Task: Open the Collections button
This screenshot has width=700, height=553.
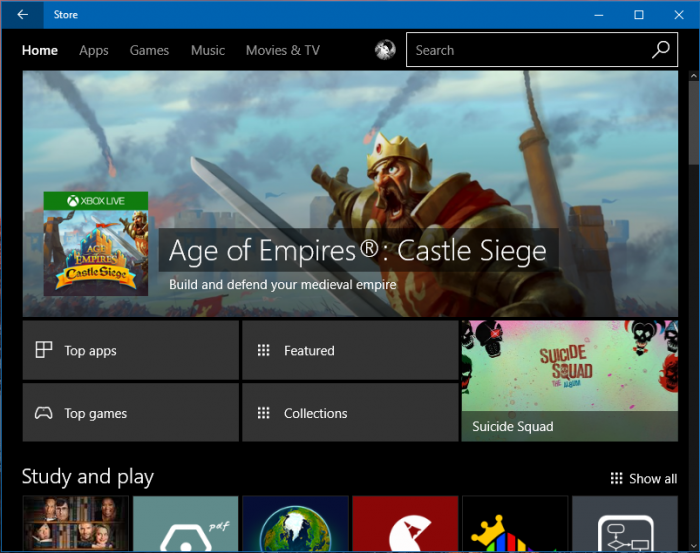Action: [x=350, y=412]
